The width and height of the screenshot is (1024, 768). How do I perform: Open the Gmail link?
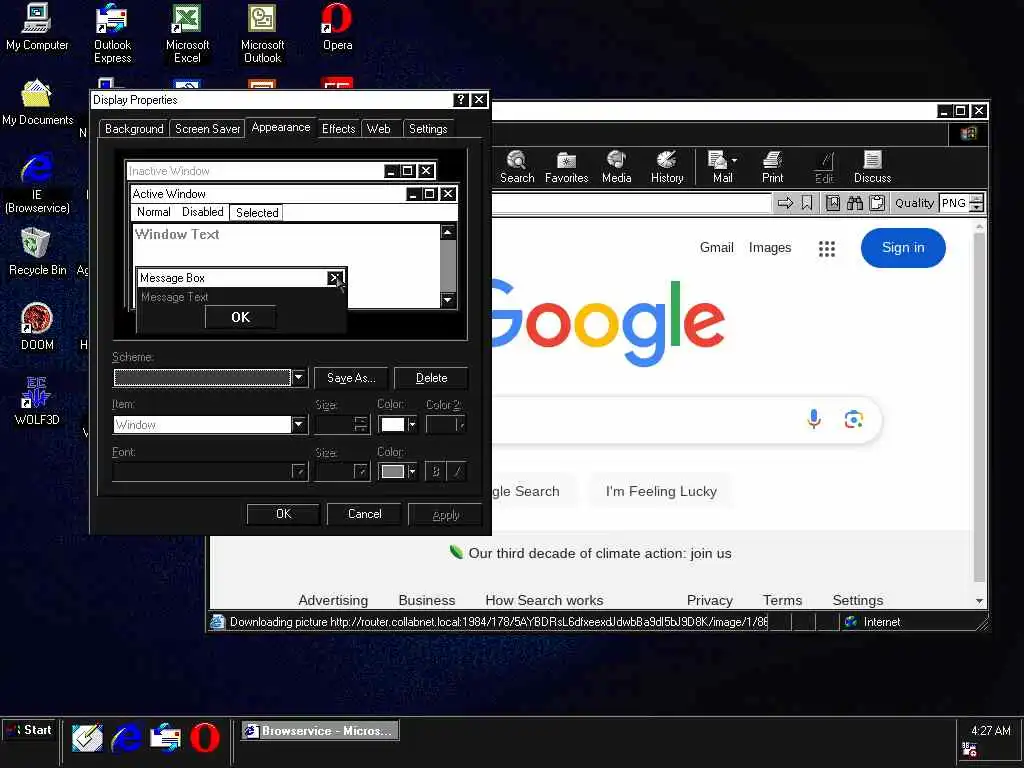716,248
